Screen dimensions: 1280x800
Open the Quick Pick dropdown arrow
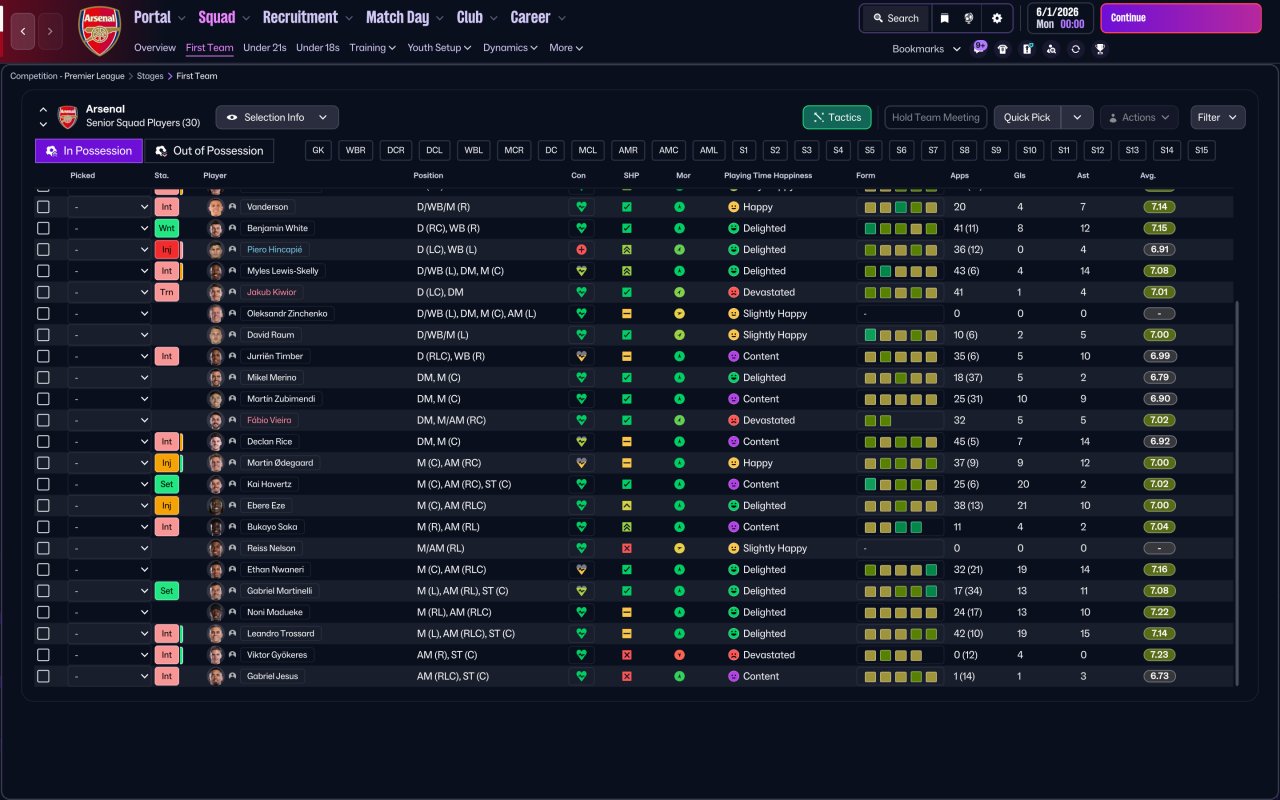tap(1077, 117)
